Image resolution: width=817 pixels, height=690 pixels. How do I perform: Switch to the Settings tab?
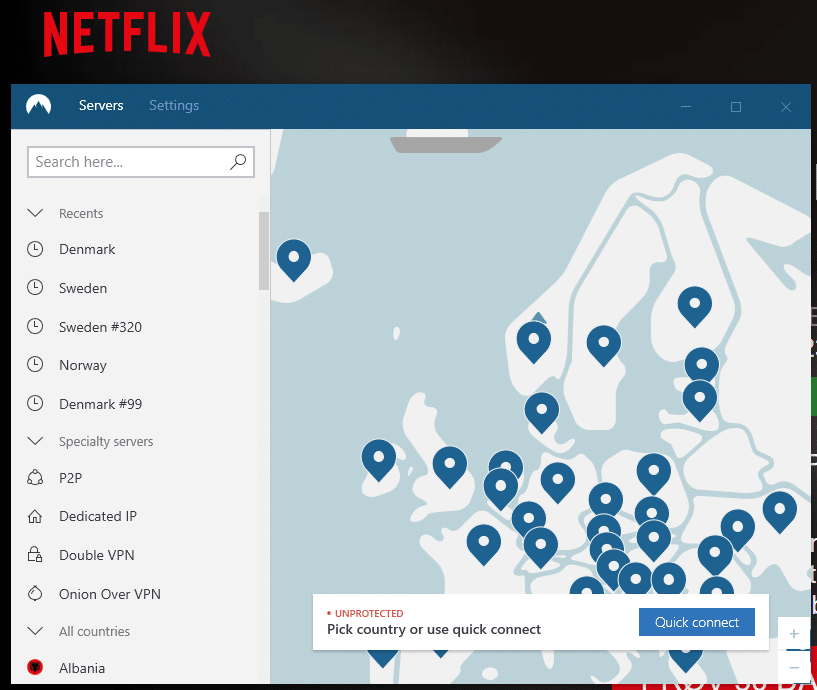tap(174, 106)
